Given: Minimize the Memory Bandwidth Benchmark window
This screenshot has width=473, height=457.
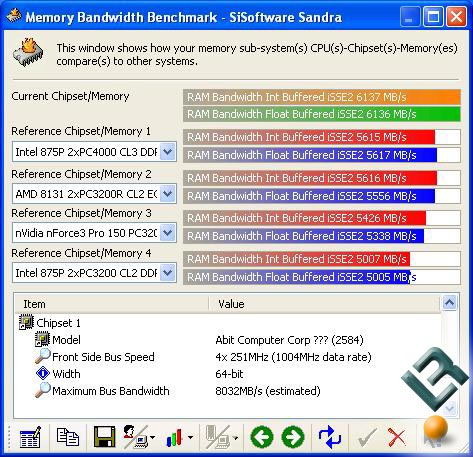Looking at the screenshot, I should 409,17.
